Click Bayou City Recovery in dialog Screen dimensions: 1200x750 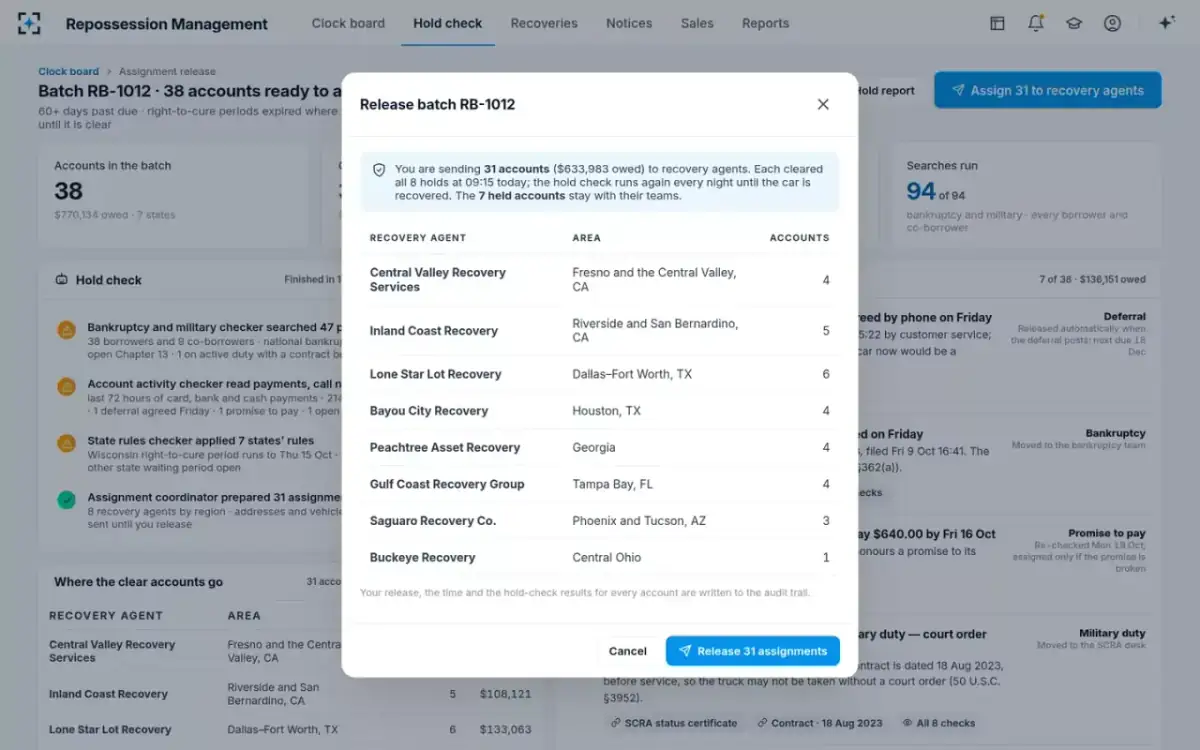click(429, 411)
